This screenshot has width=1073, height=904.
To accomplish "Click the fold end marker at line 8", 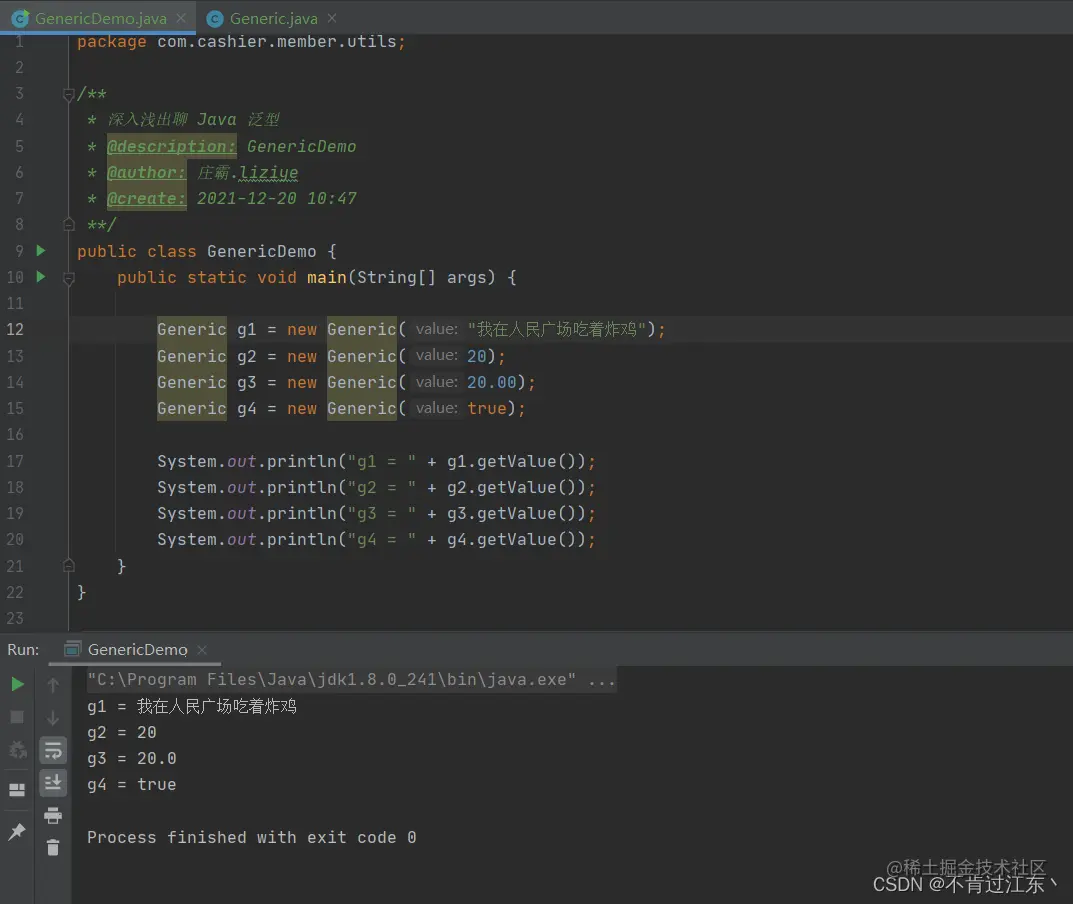I will pyautogui.click(x=68, y=224).
